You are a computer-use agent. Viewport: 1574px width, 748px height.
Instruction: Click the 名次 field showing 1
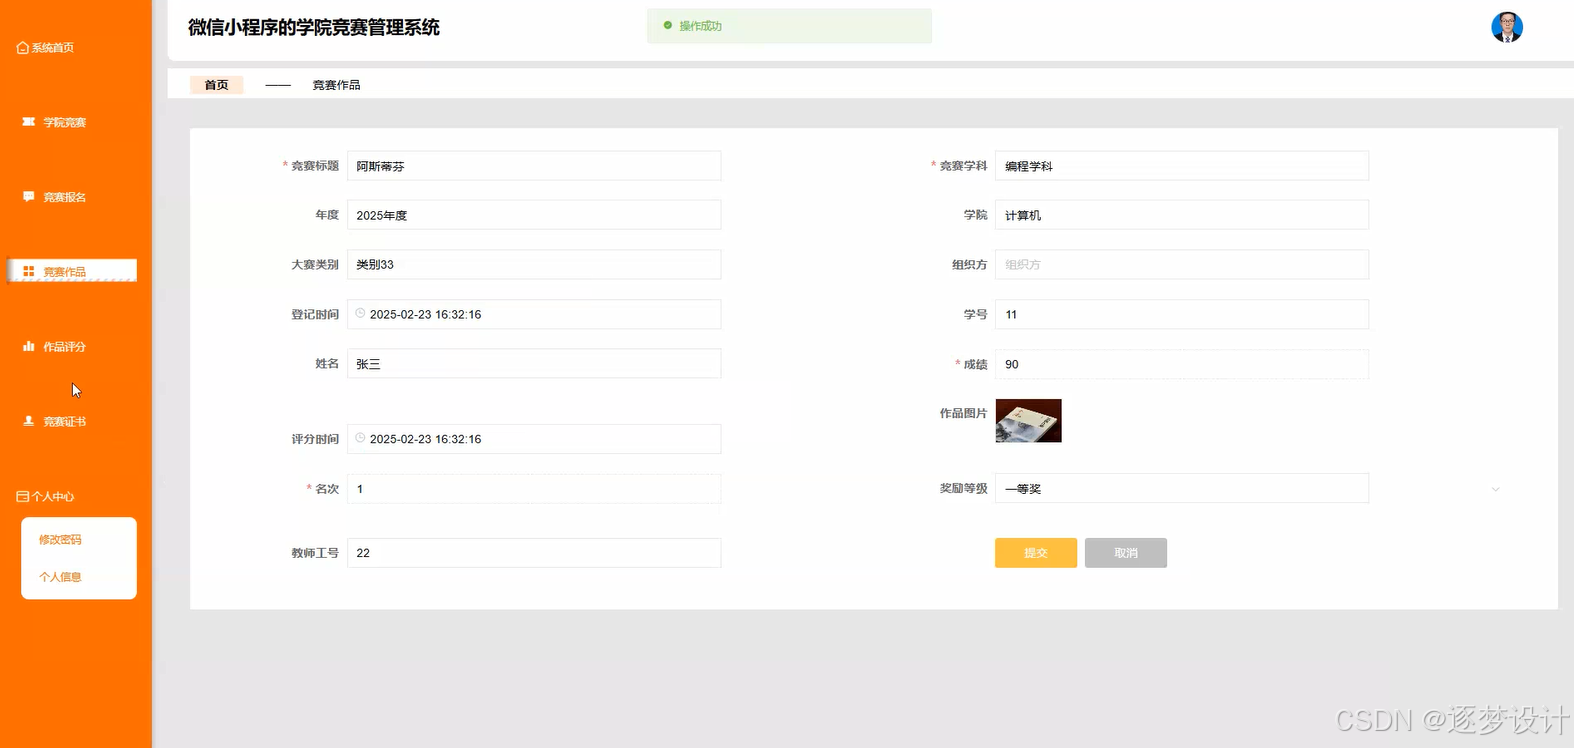[534, 489]
